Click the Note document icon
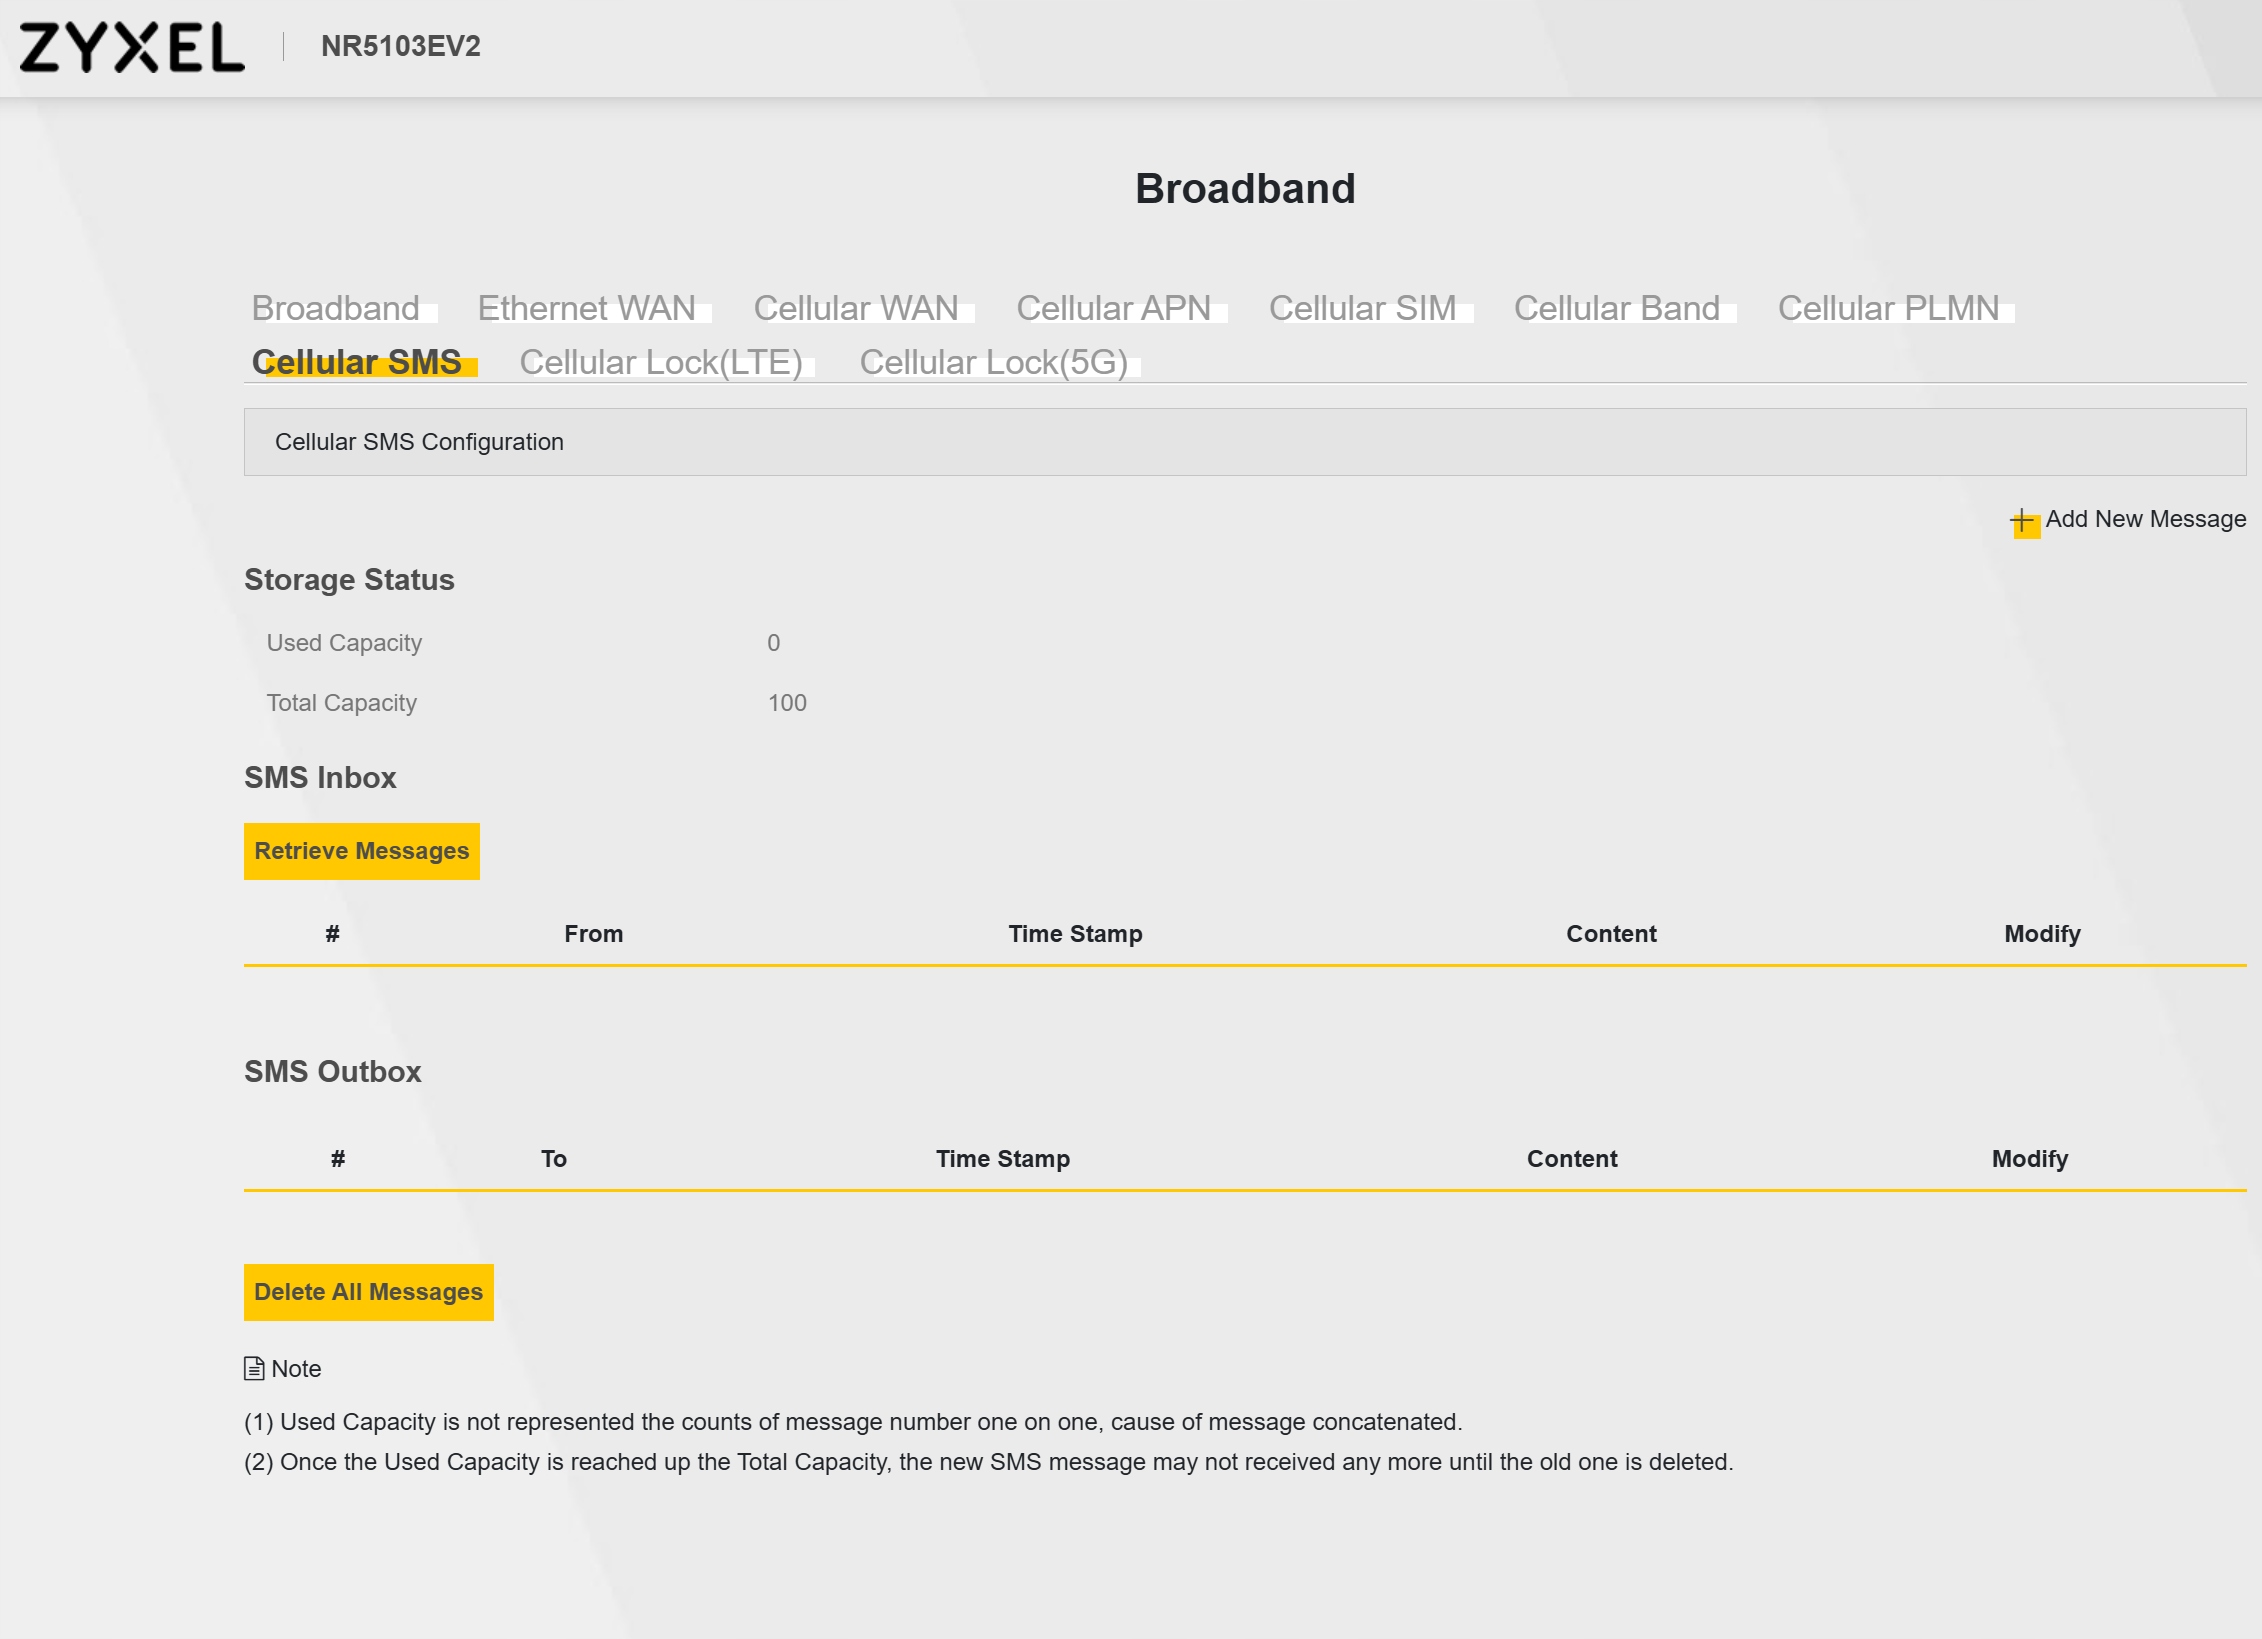This screenshot has height=1639, width=2262. pyautogui.click(x=254, y=1368)
